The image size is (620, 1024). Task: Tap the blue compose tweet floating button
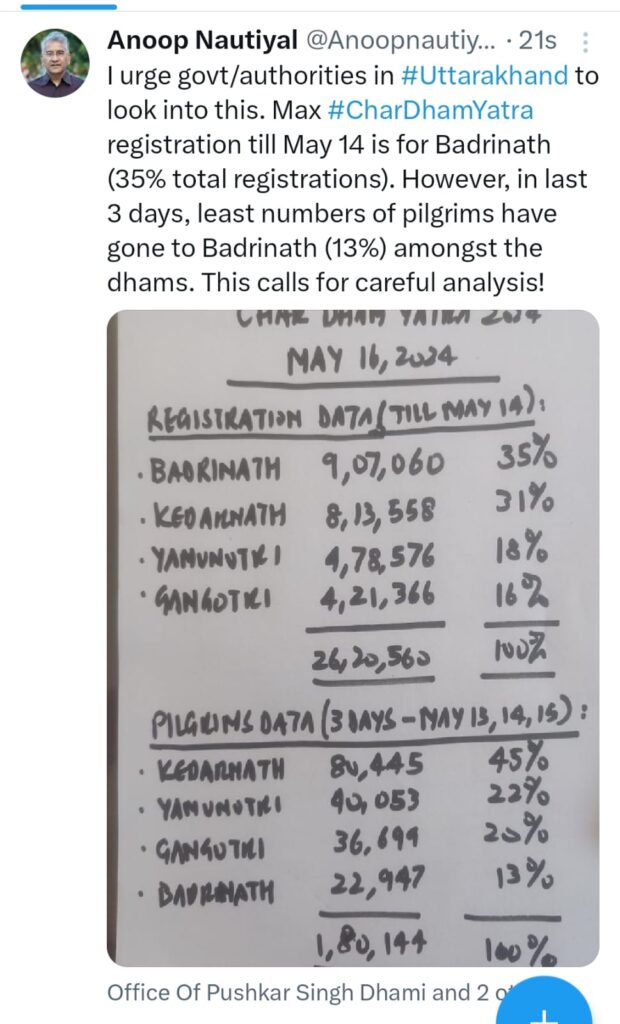(544, 1002)
